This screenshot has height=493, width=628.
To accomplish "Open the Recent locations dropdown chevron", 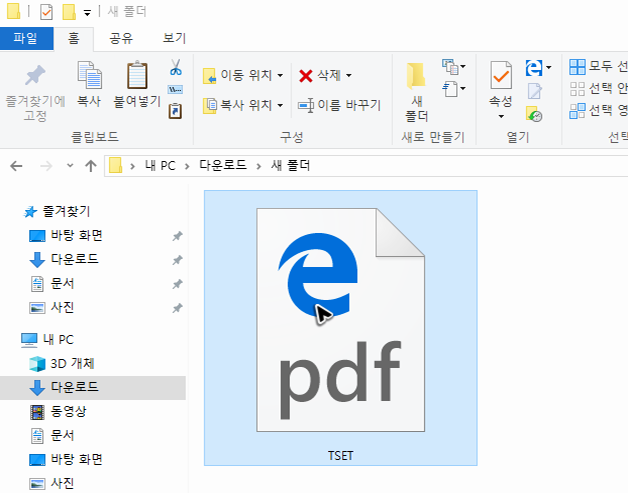I will pyautogui.click(x=70, y=165).
